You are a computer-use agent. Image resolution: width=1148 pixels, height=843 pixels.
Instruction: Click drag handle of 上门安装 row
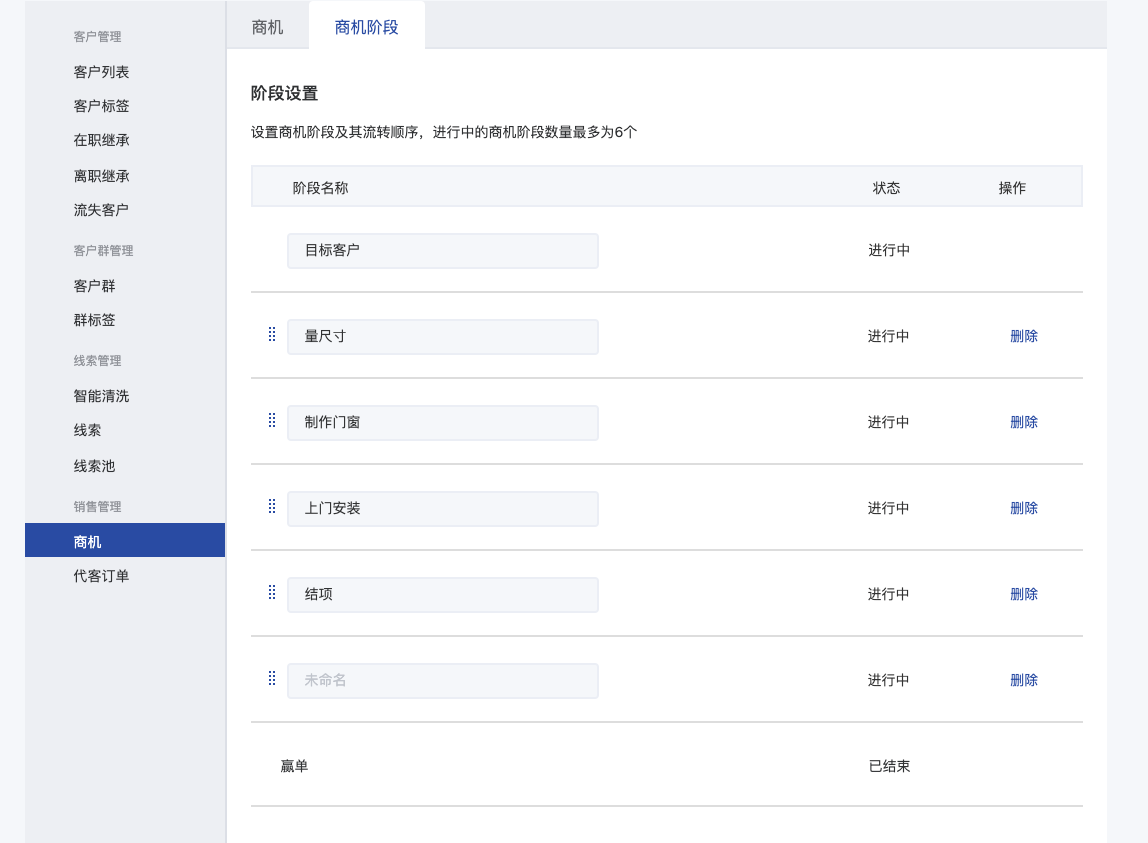[272, 506]
